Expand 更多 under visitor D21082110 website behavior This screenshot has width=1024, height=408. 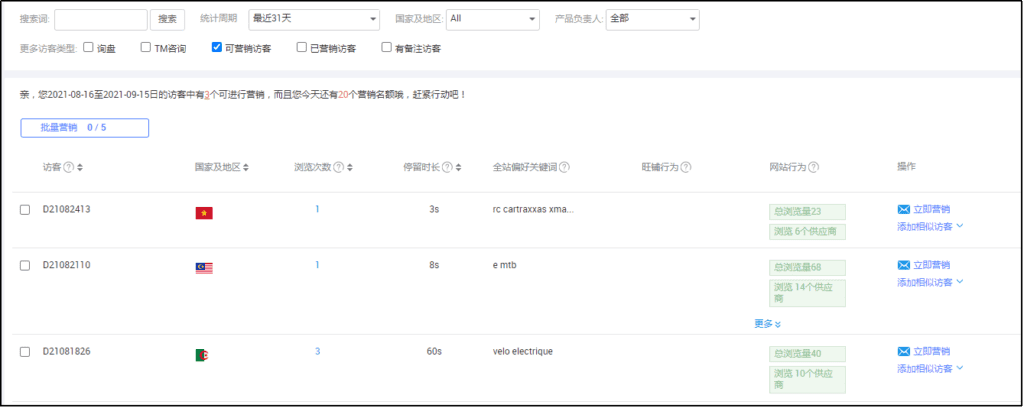tap(768, 324)
